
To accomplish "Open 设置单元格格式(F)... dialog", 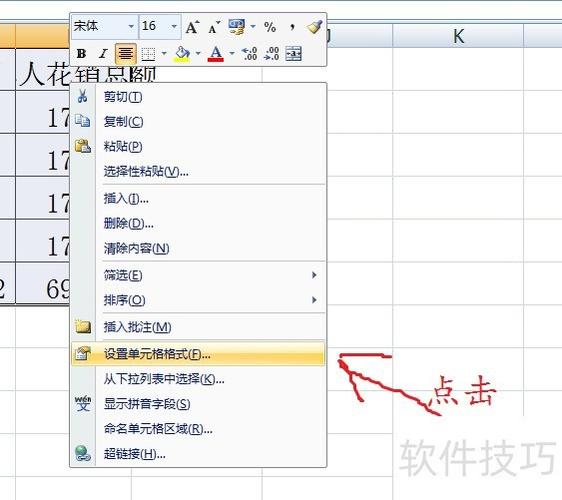I will pos(199,354).
